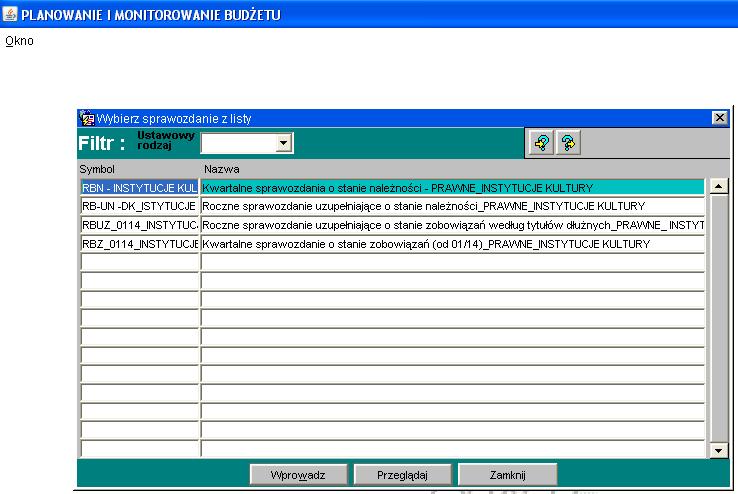Click the dialog icon beside "Wybierz sprawozdanie z listy"
The width and height of the screenshot is (738, 494).
pyautogui.click(x=87, y=118)
